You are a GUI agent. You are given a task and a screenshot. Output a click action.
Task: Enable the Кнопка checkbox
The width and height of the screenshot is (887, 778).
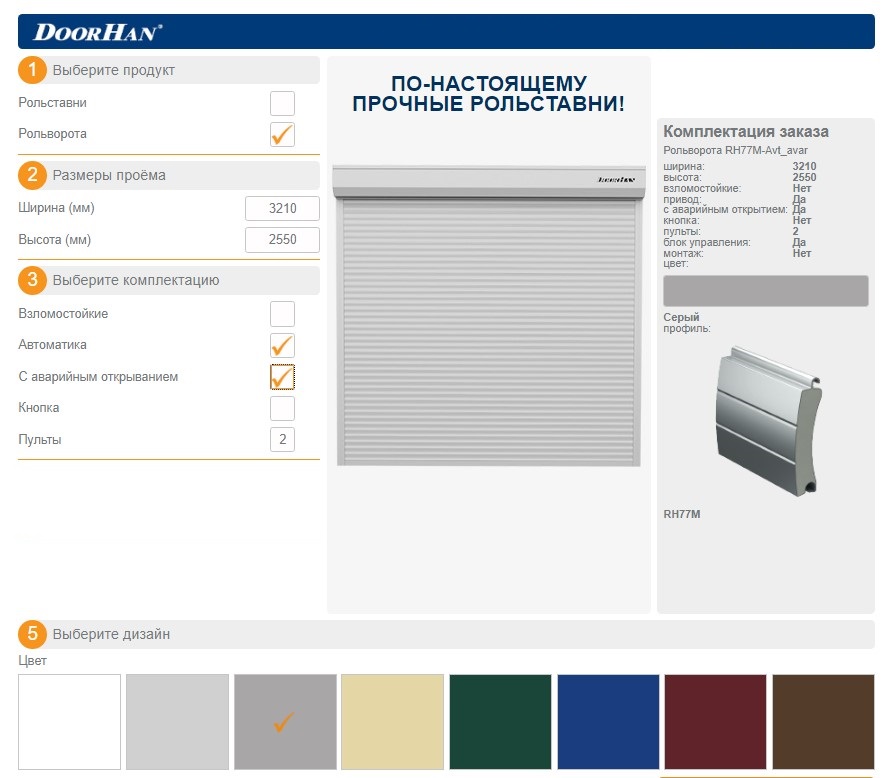[x=282, y=408]
